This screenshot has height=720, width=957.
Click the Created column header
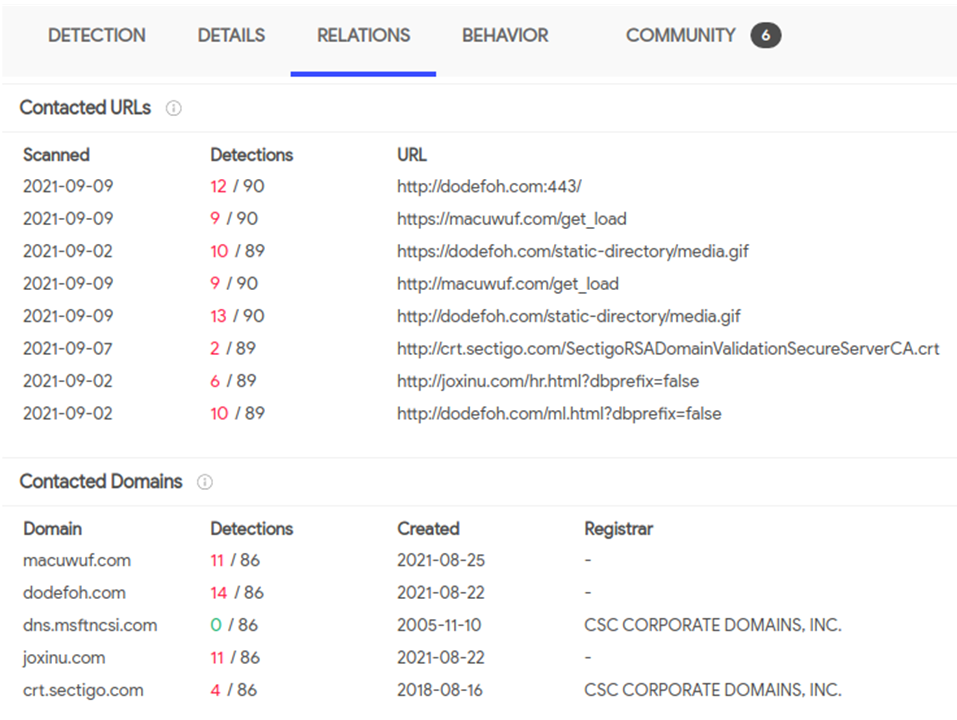pyautogui.click(x=428, y=528)
